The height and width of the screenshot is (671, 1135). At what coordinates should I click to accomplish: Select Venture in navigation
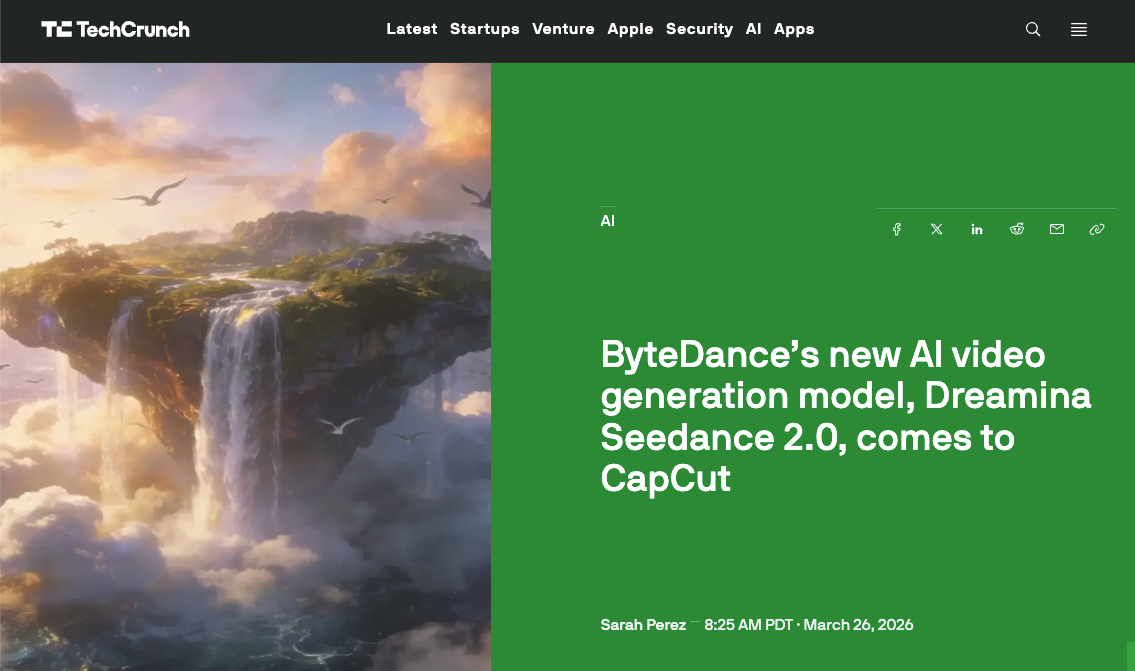[563, 29]
